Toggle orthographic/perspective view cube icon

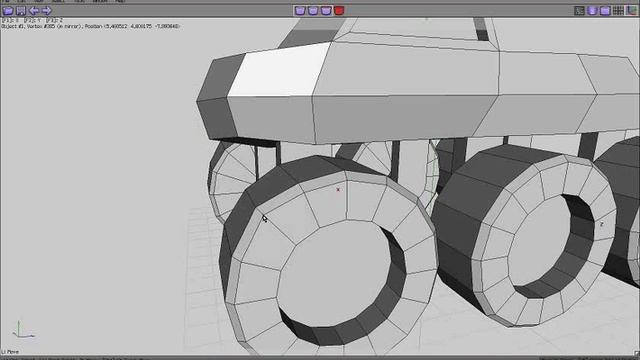pos(605,11)
